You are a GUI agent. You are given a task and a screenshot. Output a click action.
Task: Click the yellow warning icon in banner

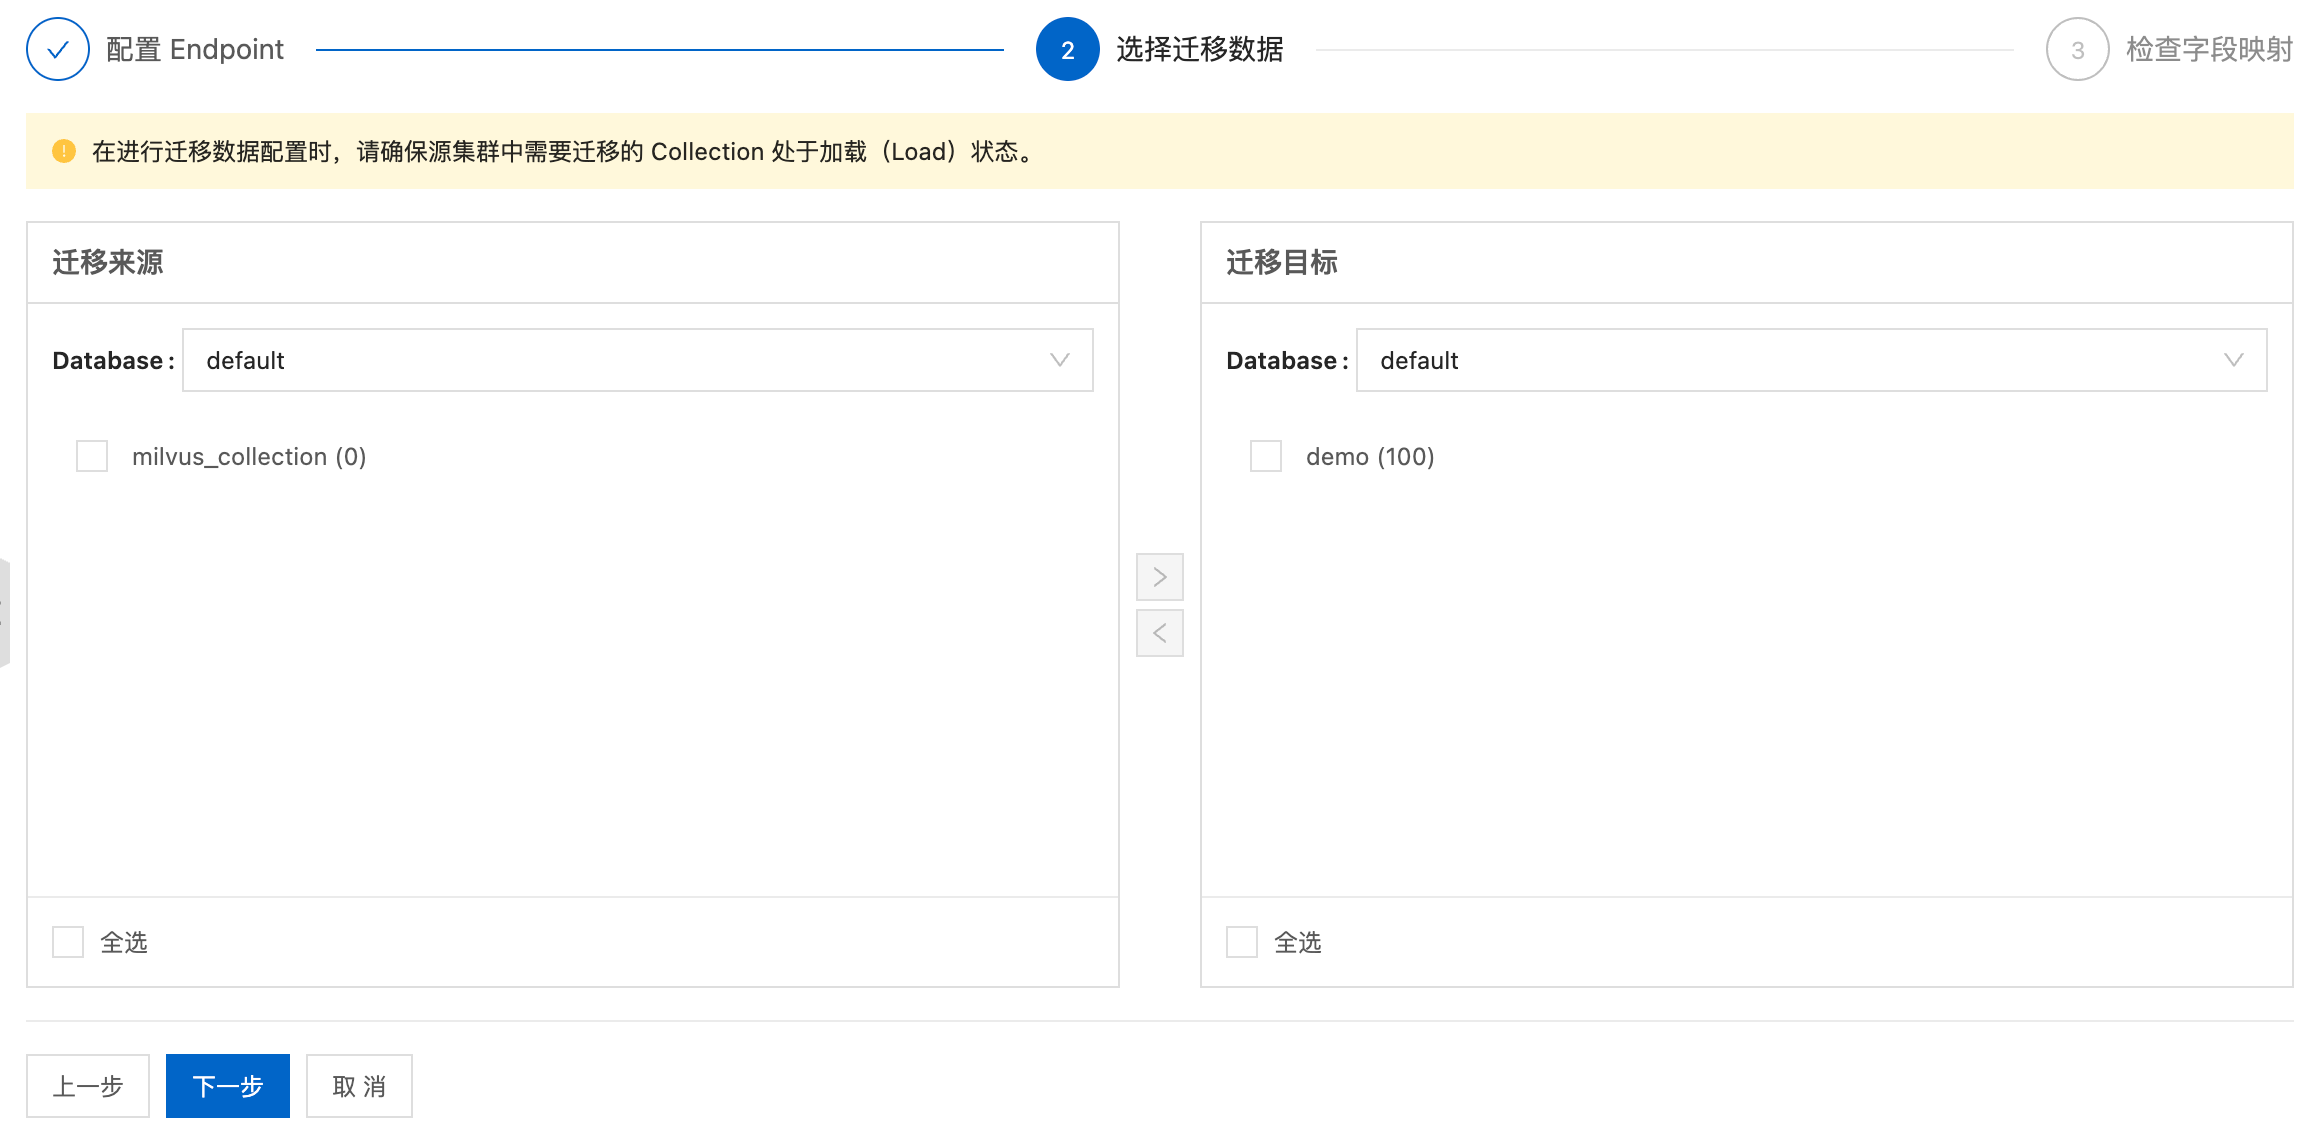(x=64, y=151)
